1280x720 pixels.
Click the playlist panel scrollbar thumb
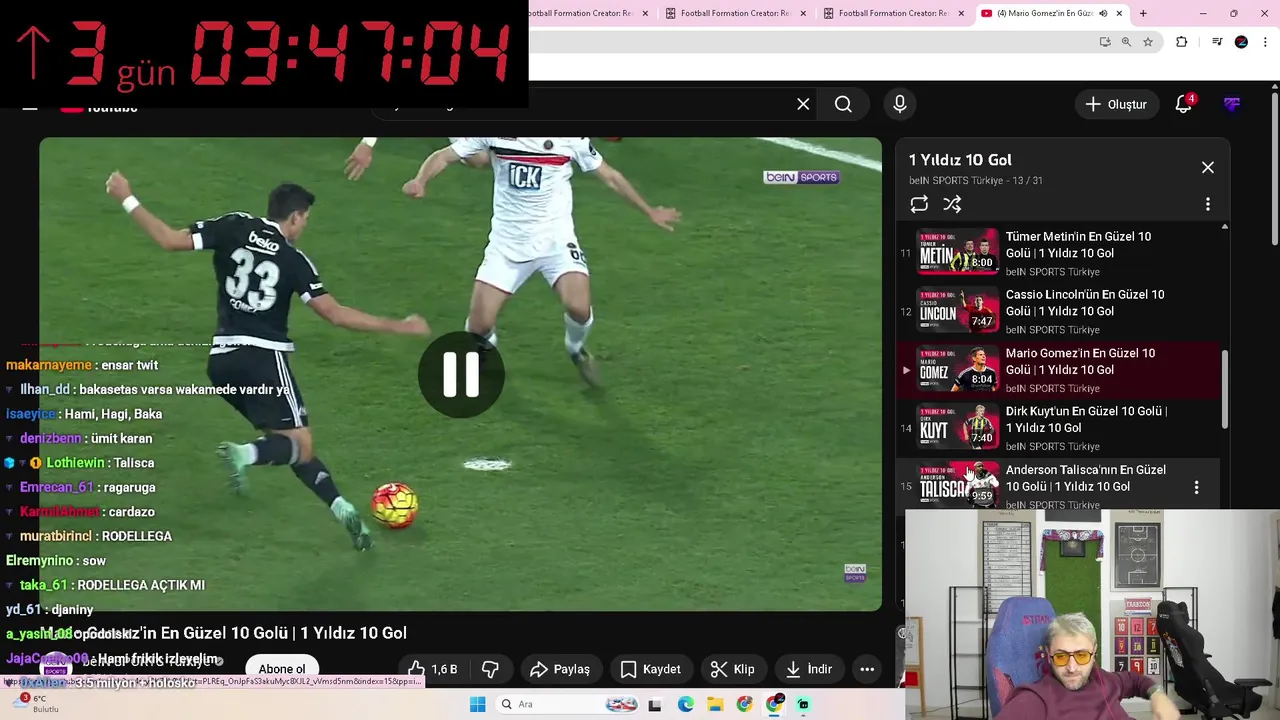[1224, 389]
